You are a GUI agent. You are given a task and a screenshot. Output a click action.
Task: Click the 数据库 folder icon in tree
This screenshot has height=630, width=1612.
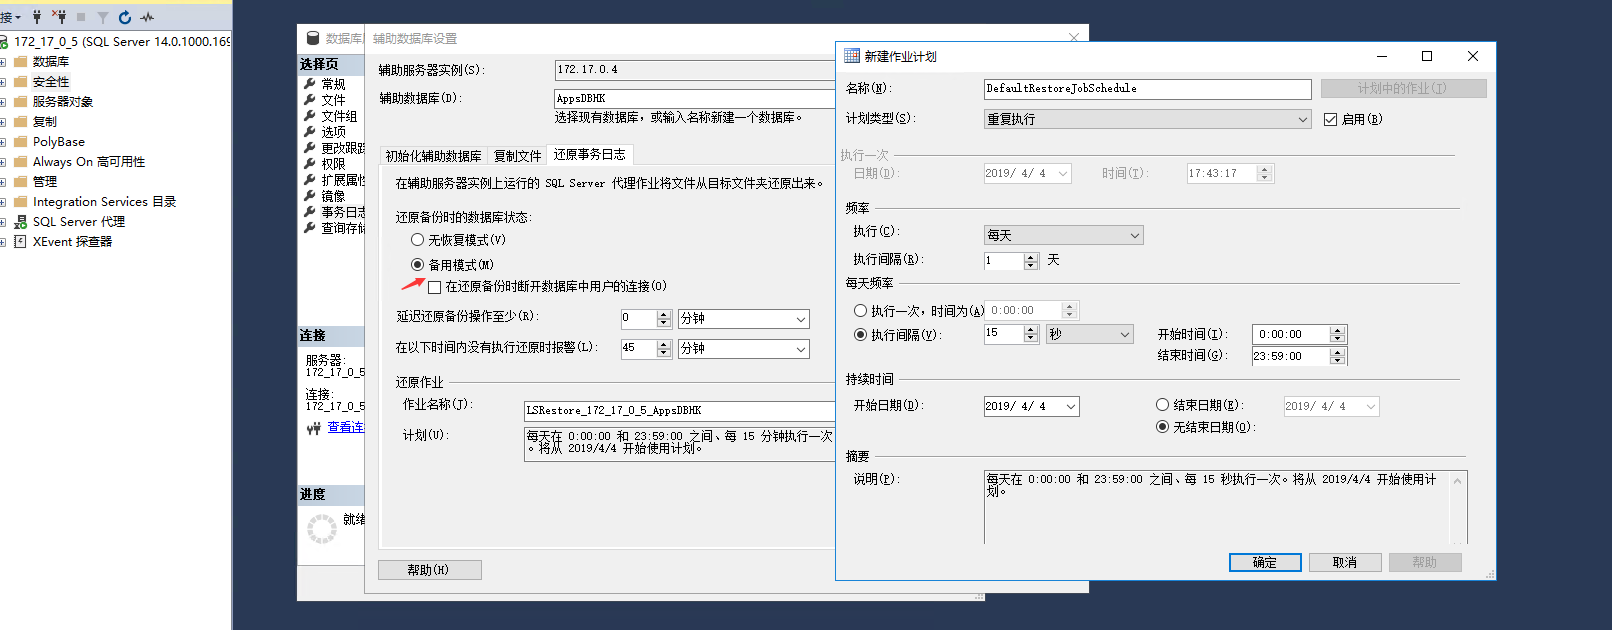point(20,62)
